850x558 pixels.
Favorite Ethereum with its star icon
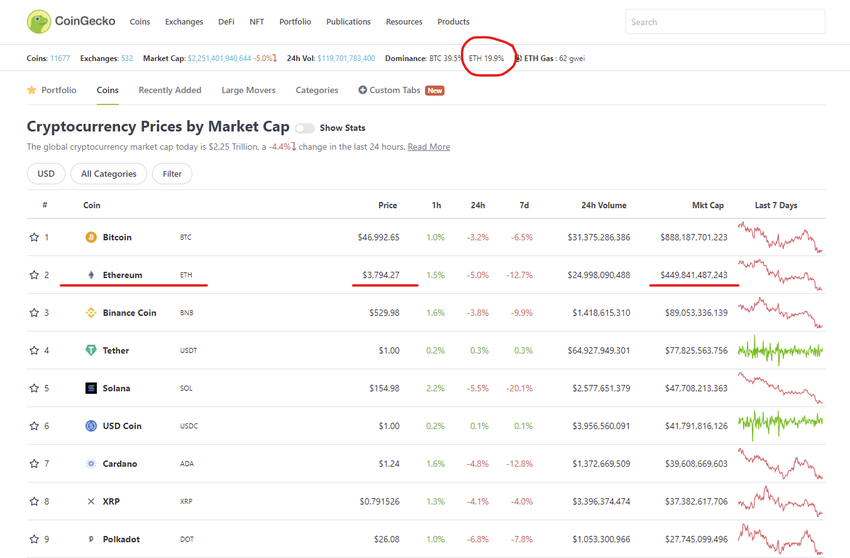[34, 275]
